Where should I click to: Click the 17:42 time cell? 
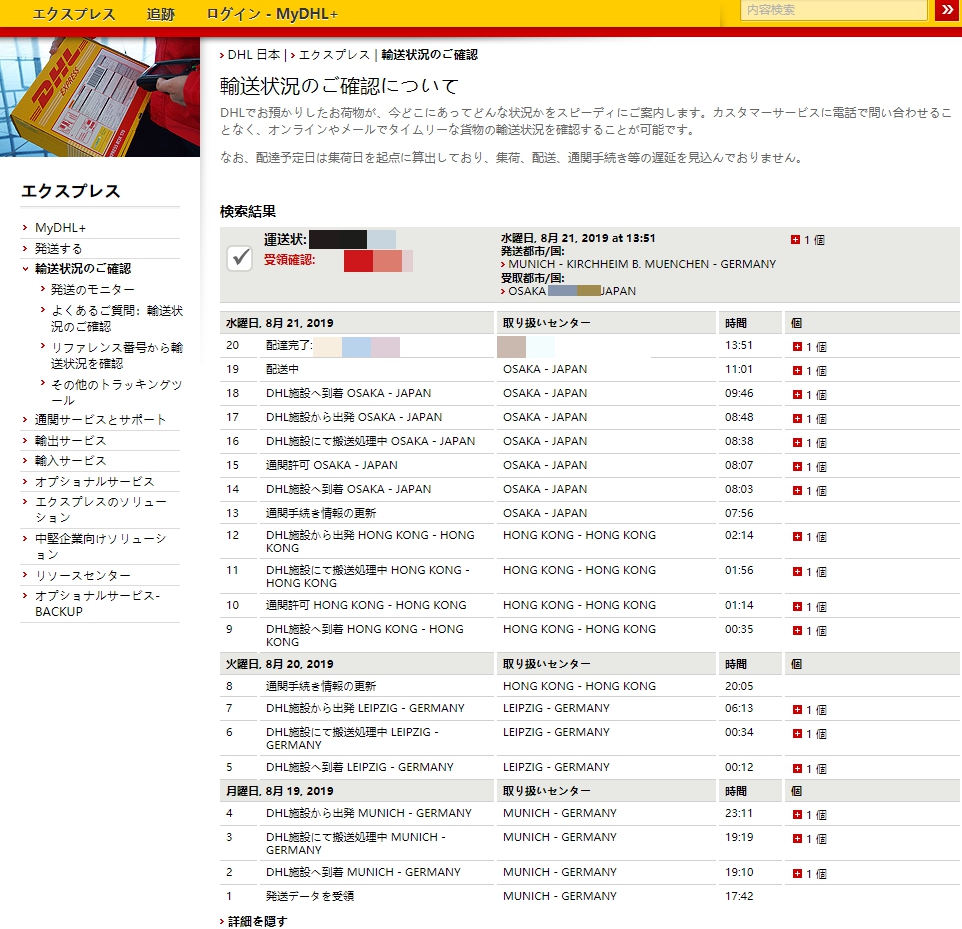tap(739, 896)
